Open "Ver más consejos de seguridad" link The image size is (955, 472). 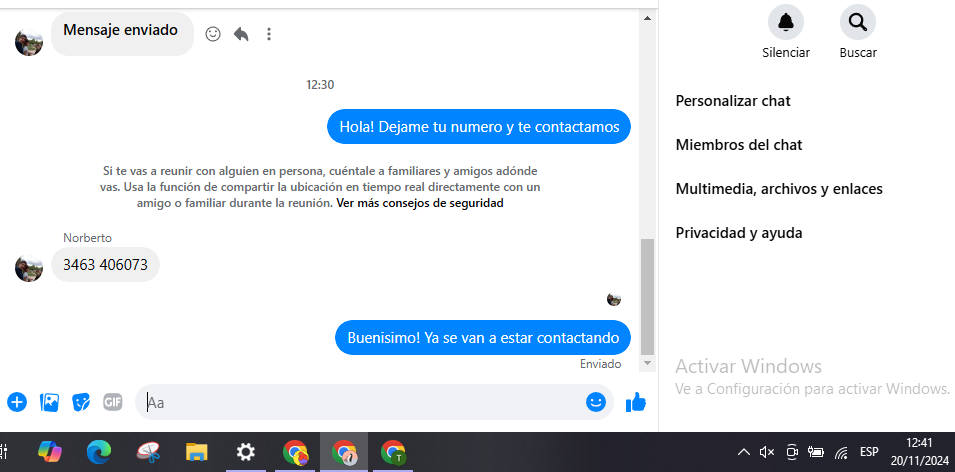tap(420, 203)
